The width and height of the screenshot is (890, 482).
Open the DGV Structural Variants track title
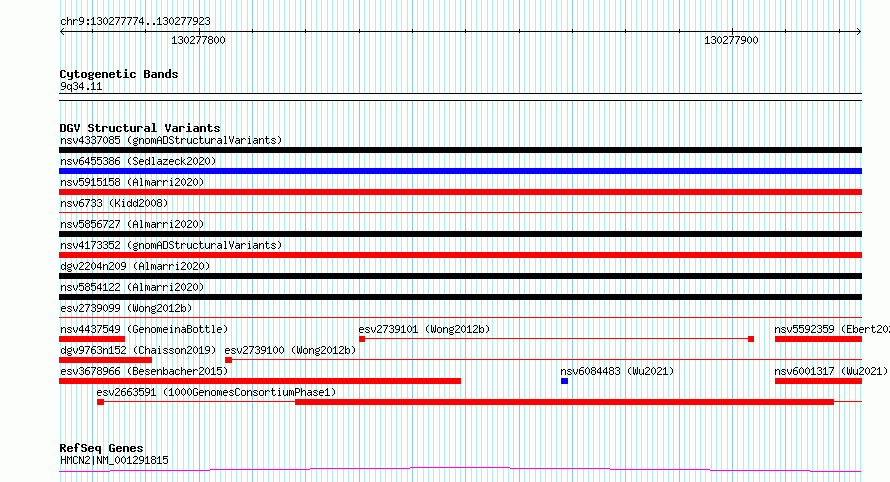pyautogui.click(x=140, y=128)
